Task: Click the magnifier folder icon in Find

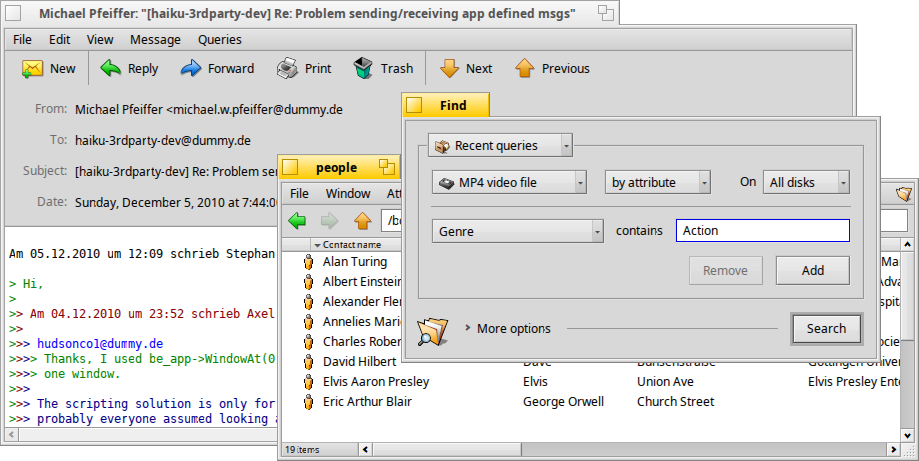Action: [x=433, y=330]
